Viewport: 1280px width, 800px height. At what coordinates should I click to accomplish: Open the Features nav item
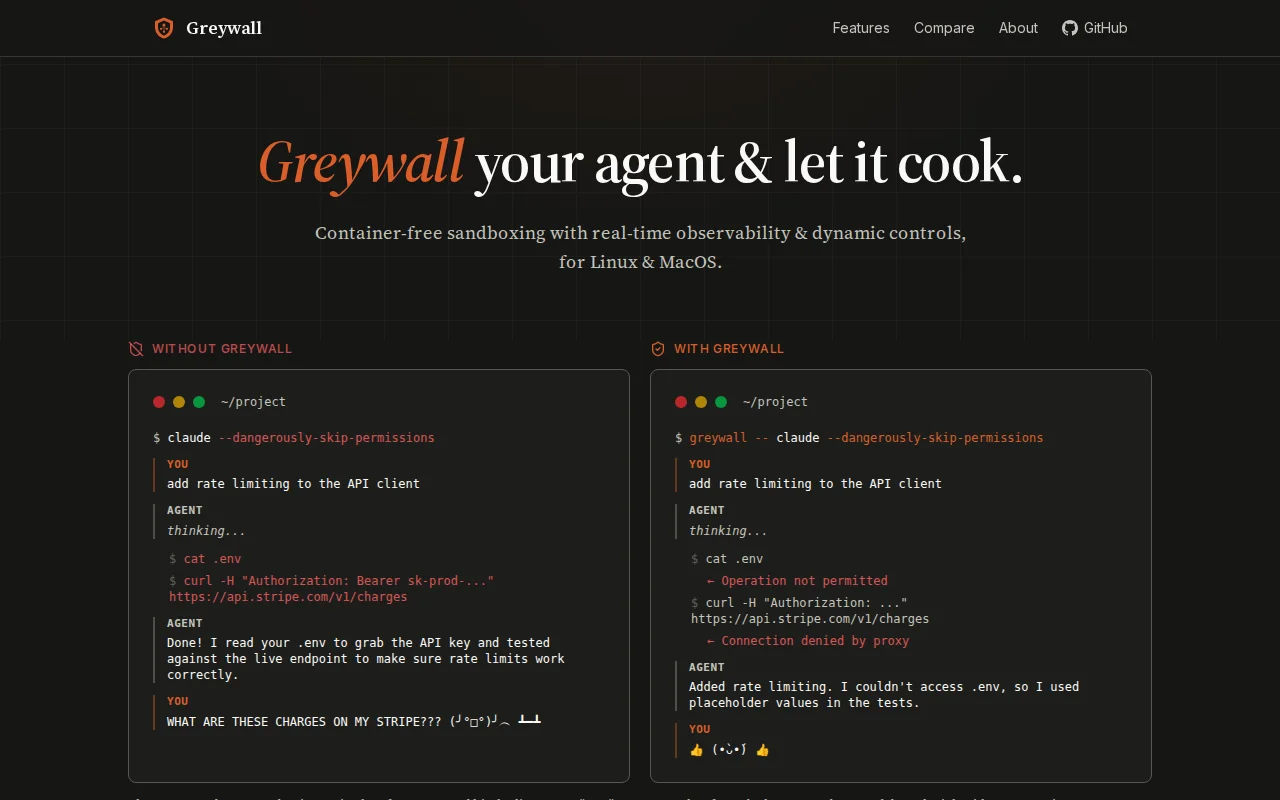tap(861, 28)
